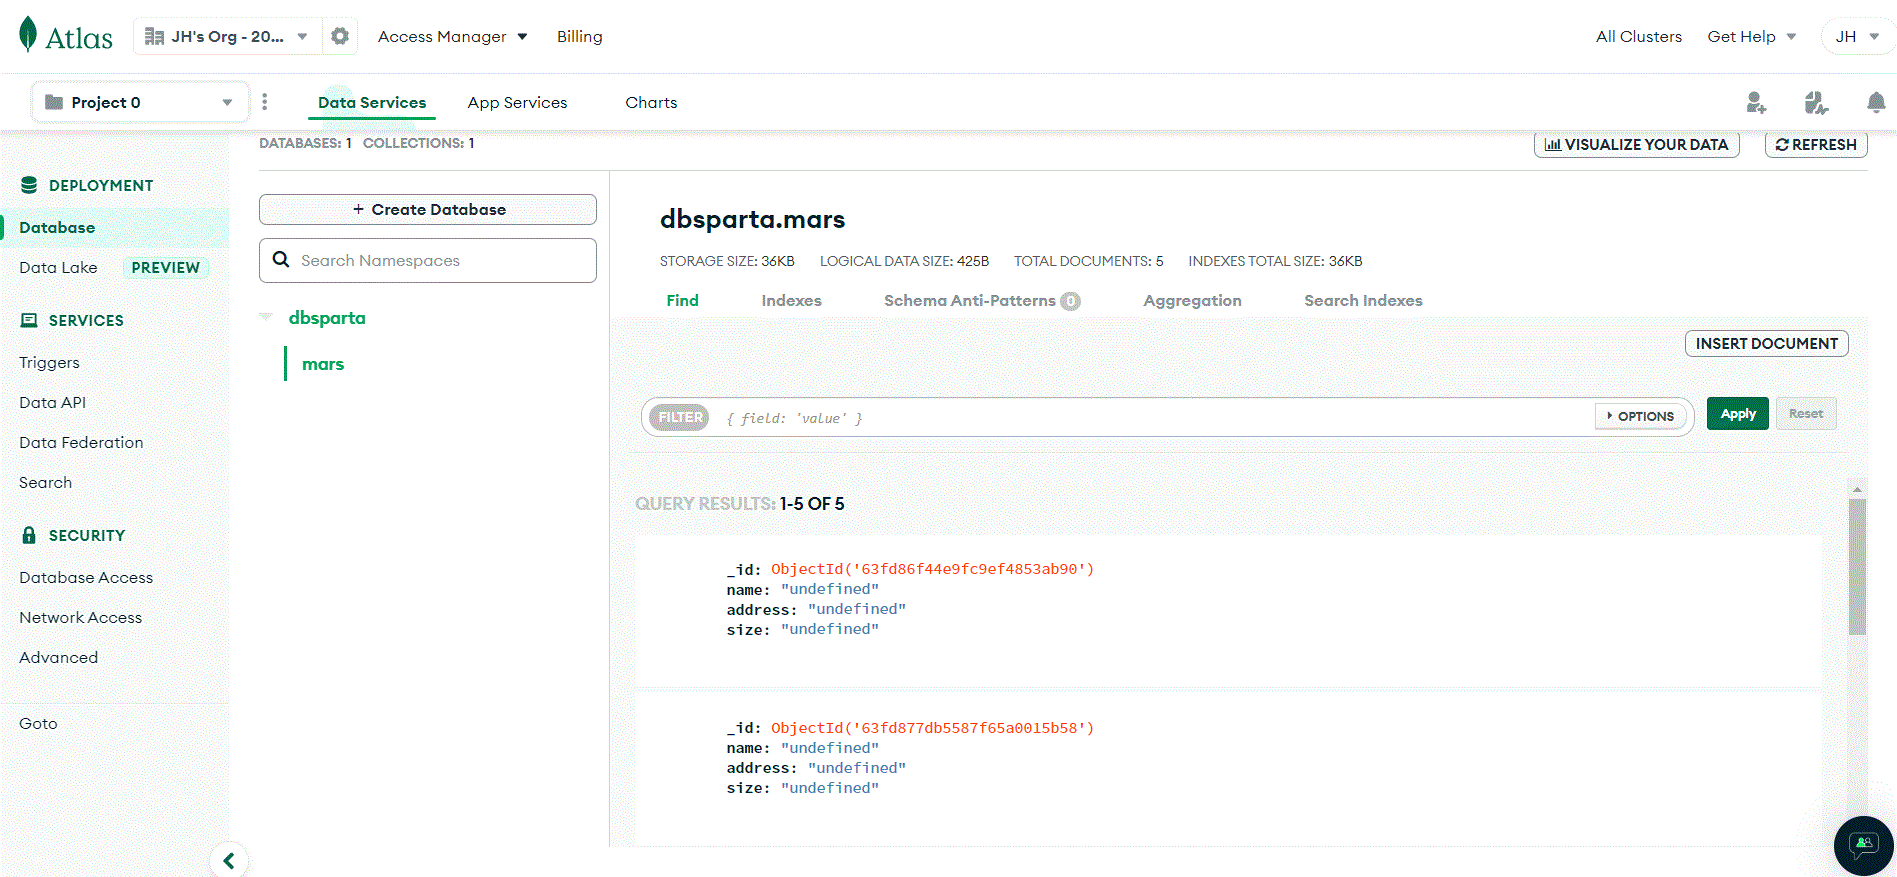This screenshot has width=1897, height=877.
Task: Click Goto in the sidebar
Action: click(x=38, y=723)
